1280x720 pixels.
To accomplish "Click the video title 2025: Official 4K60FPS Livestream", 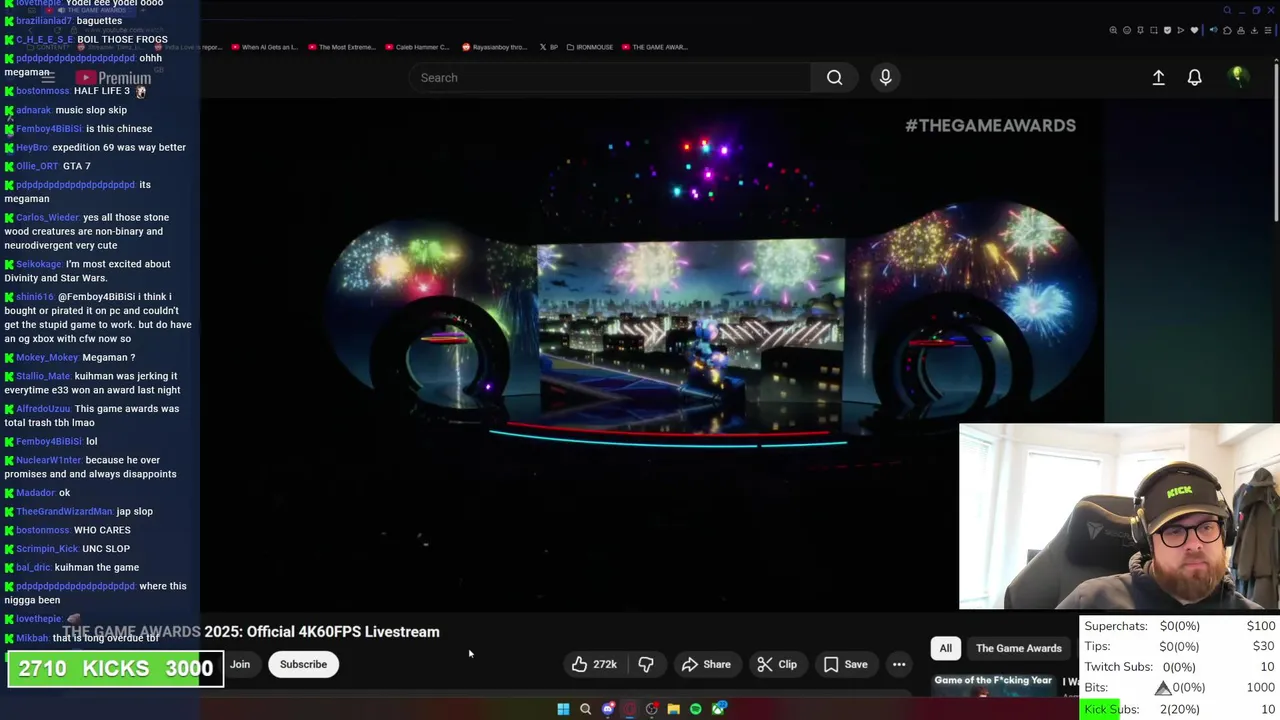I will (322, 632).
